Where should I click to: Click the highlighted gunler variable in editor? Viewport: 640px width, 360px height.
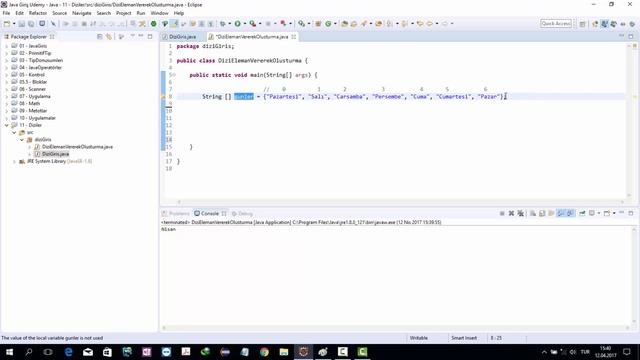coord(244,96)
